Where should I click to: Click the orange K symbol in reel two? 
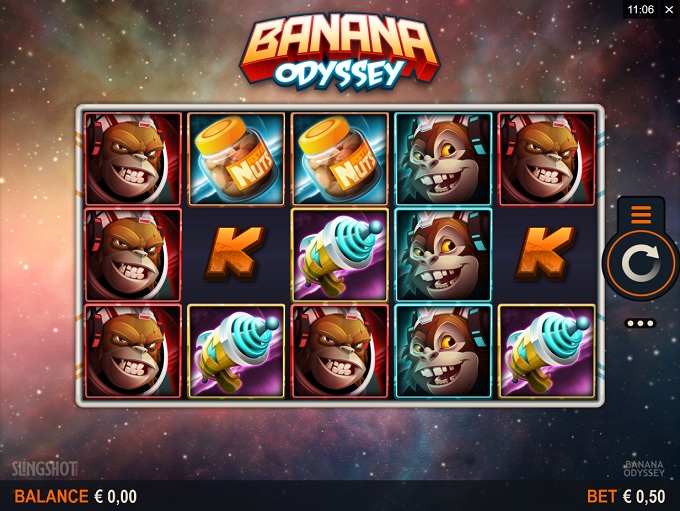pyautogui.click(x=235, y=253)
